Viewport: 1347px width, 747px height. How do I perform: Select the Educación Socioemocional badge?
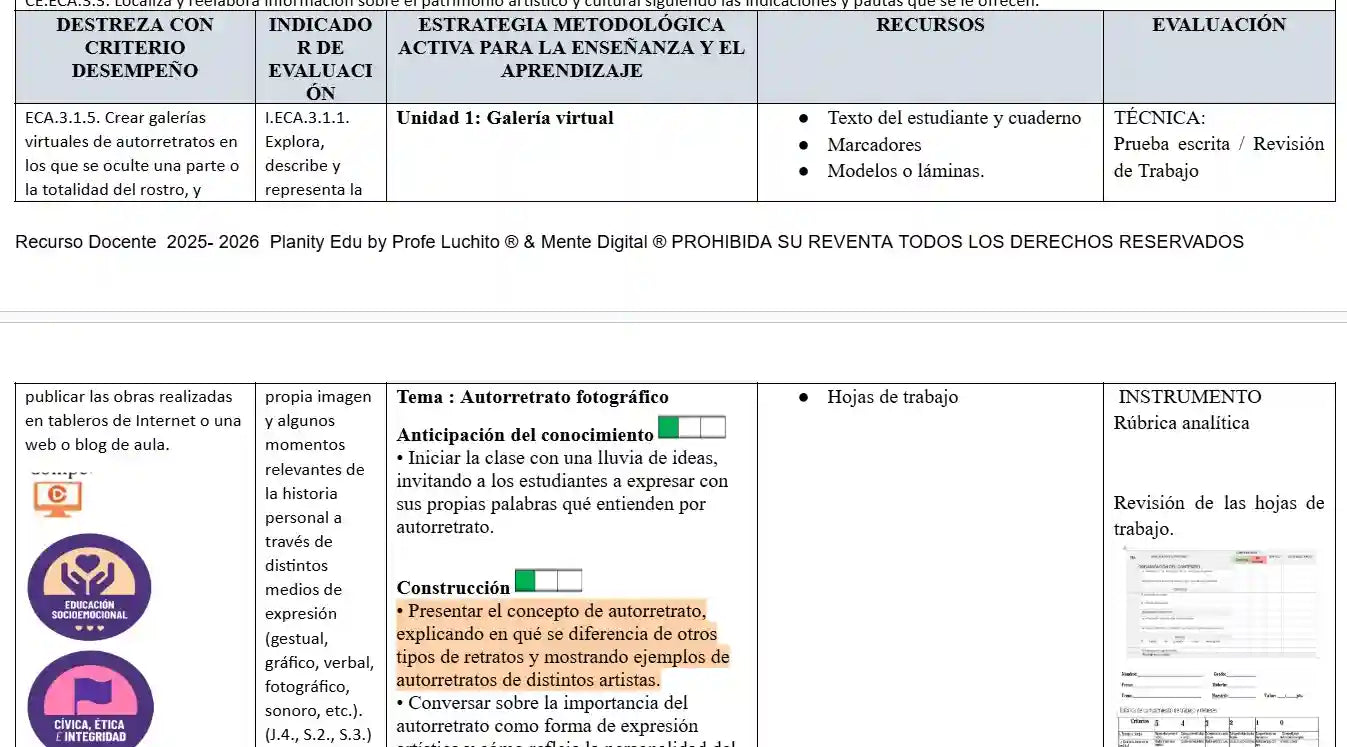(x=89, y=587)
